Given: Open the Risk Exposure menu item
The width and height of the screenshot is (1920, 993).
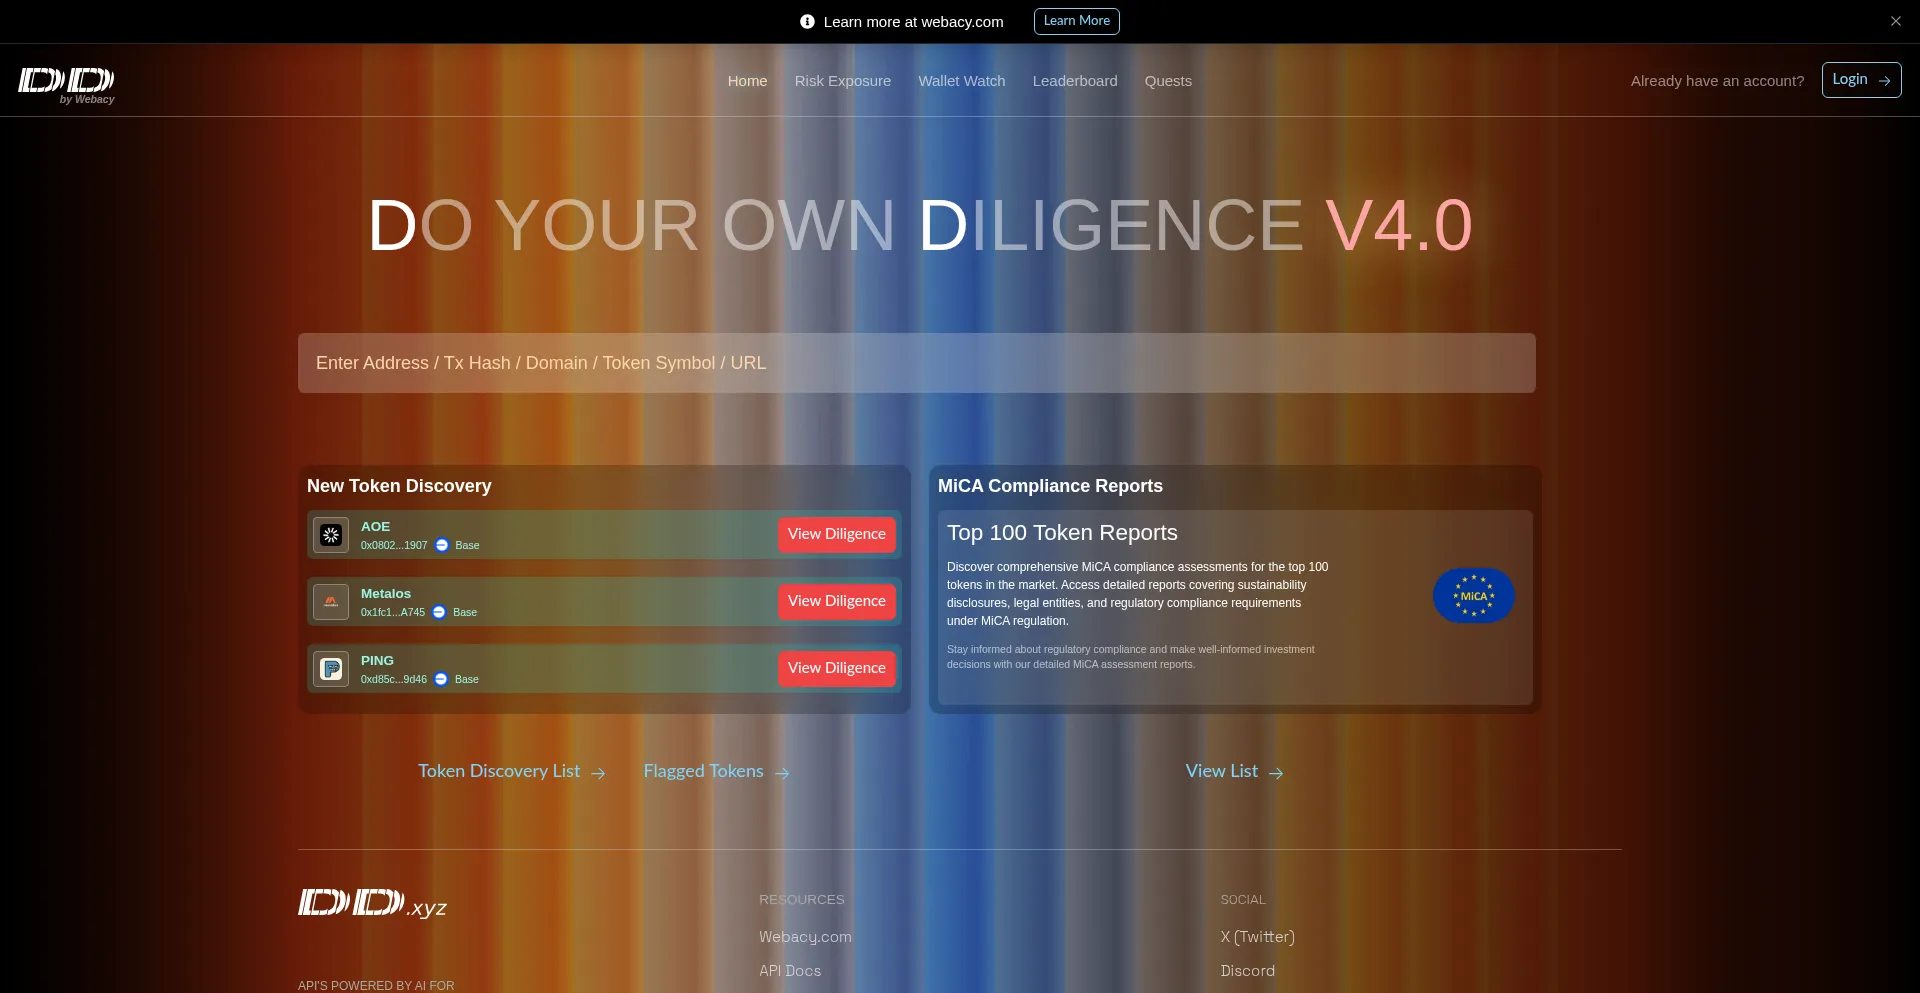Looking at the screenshot, I should [842, 81].
